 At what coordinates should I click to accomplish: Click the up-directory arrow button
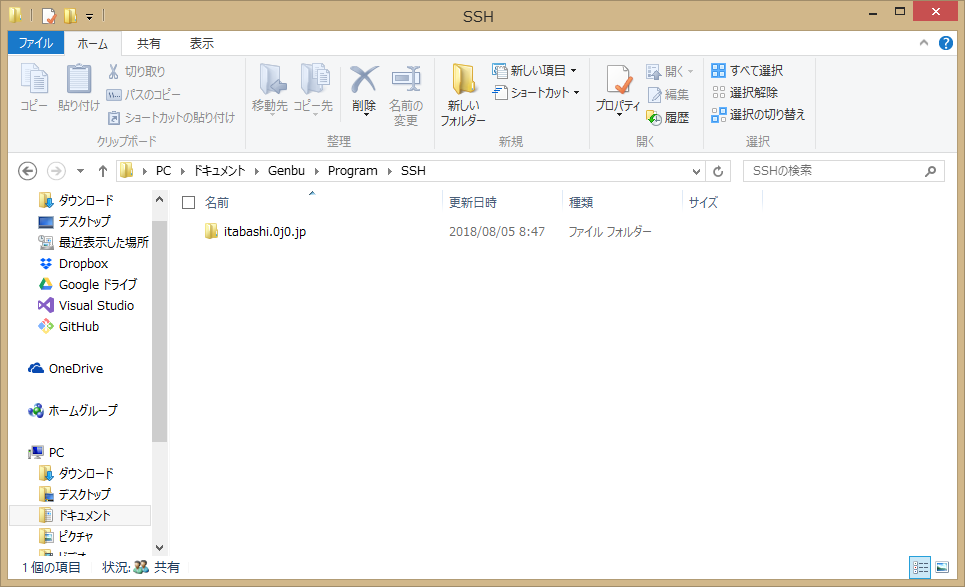[102, 171]
